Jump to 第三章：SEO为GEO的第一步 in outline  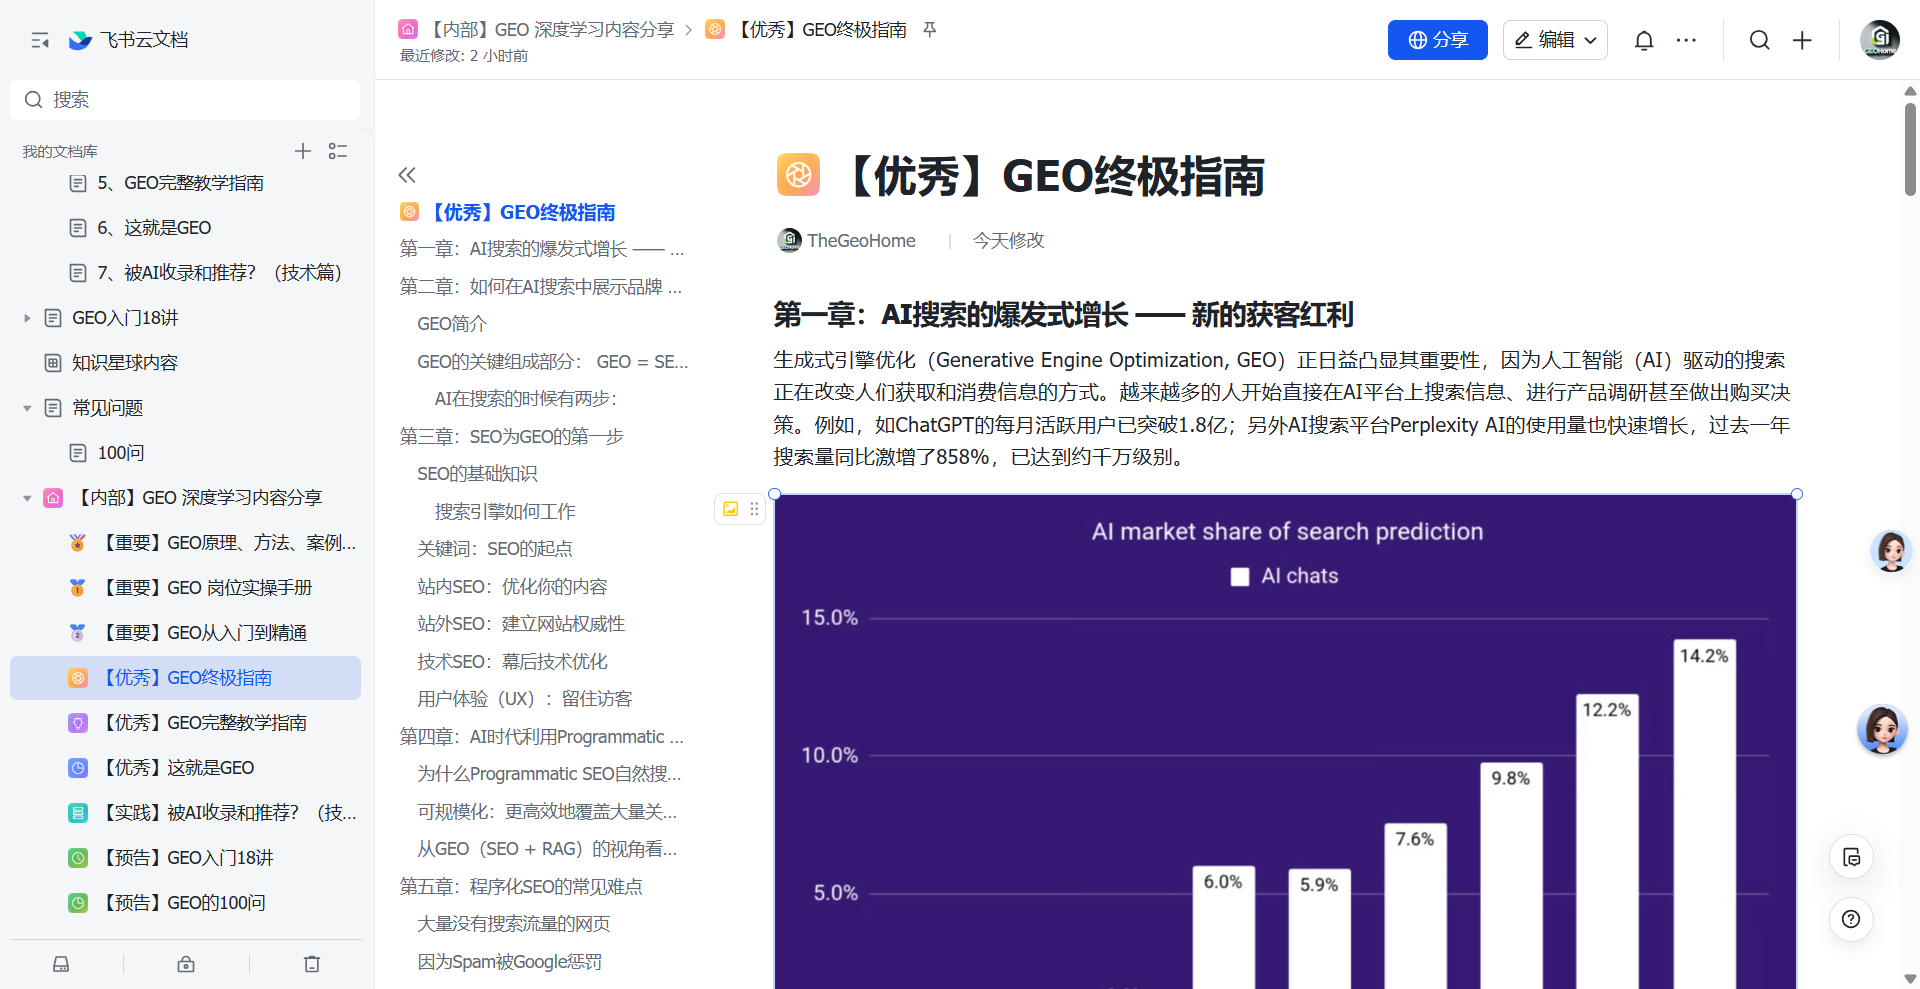pos(511,437)
